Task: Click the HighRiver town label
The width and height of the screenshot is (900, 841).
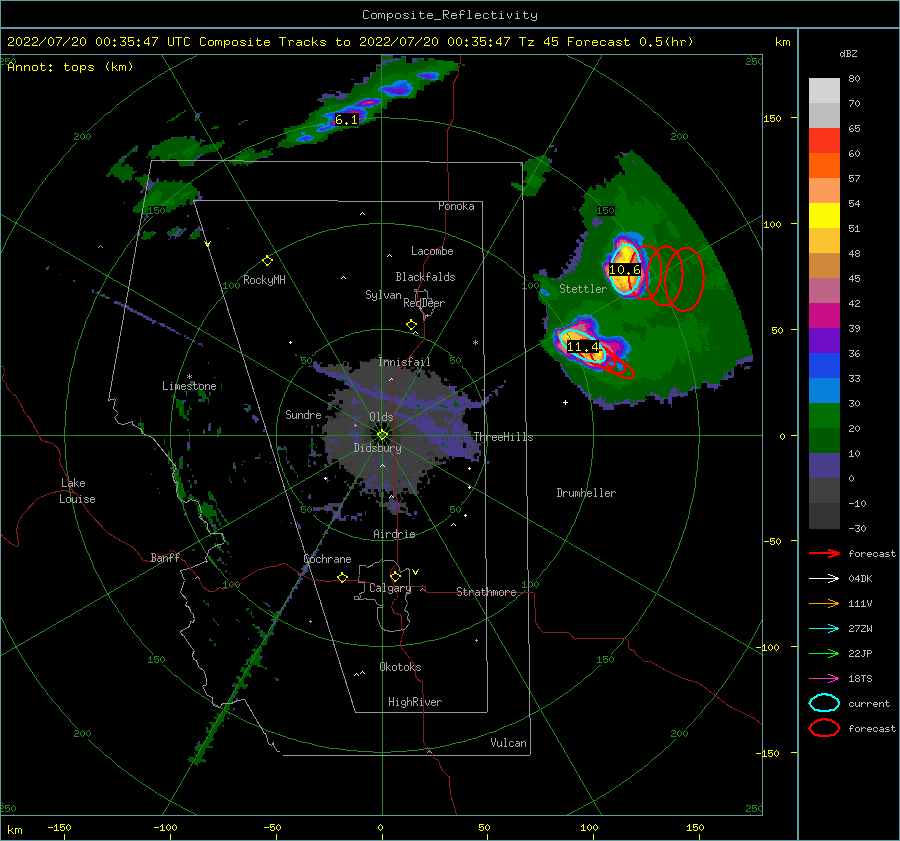Action: 415,702
